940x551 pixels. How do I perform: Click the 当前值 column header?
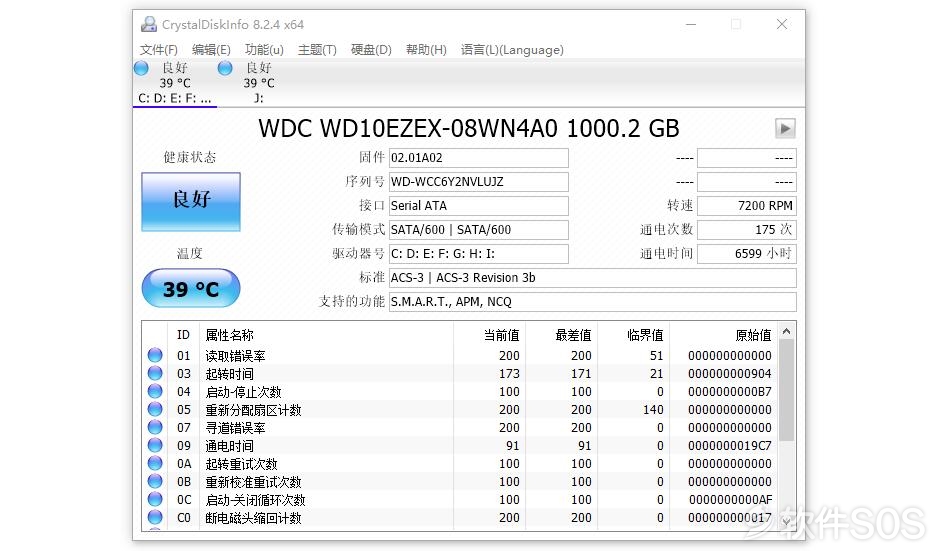coord(501,335)
